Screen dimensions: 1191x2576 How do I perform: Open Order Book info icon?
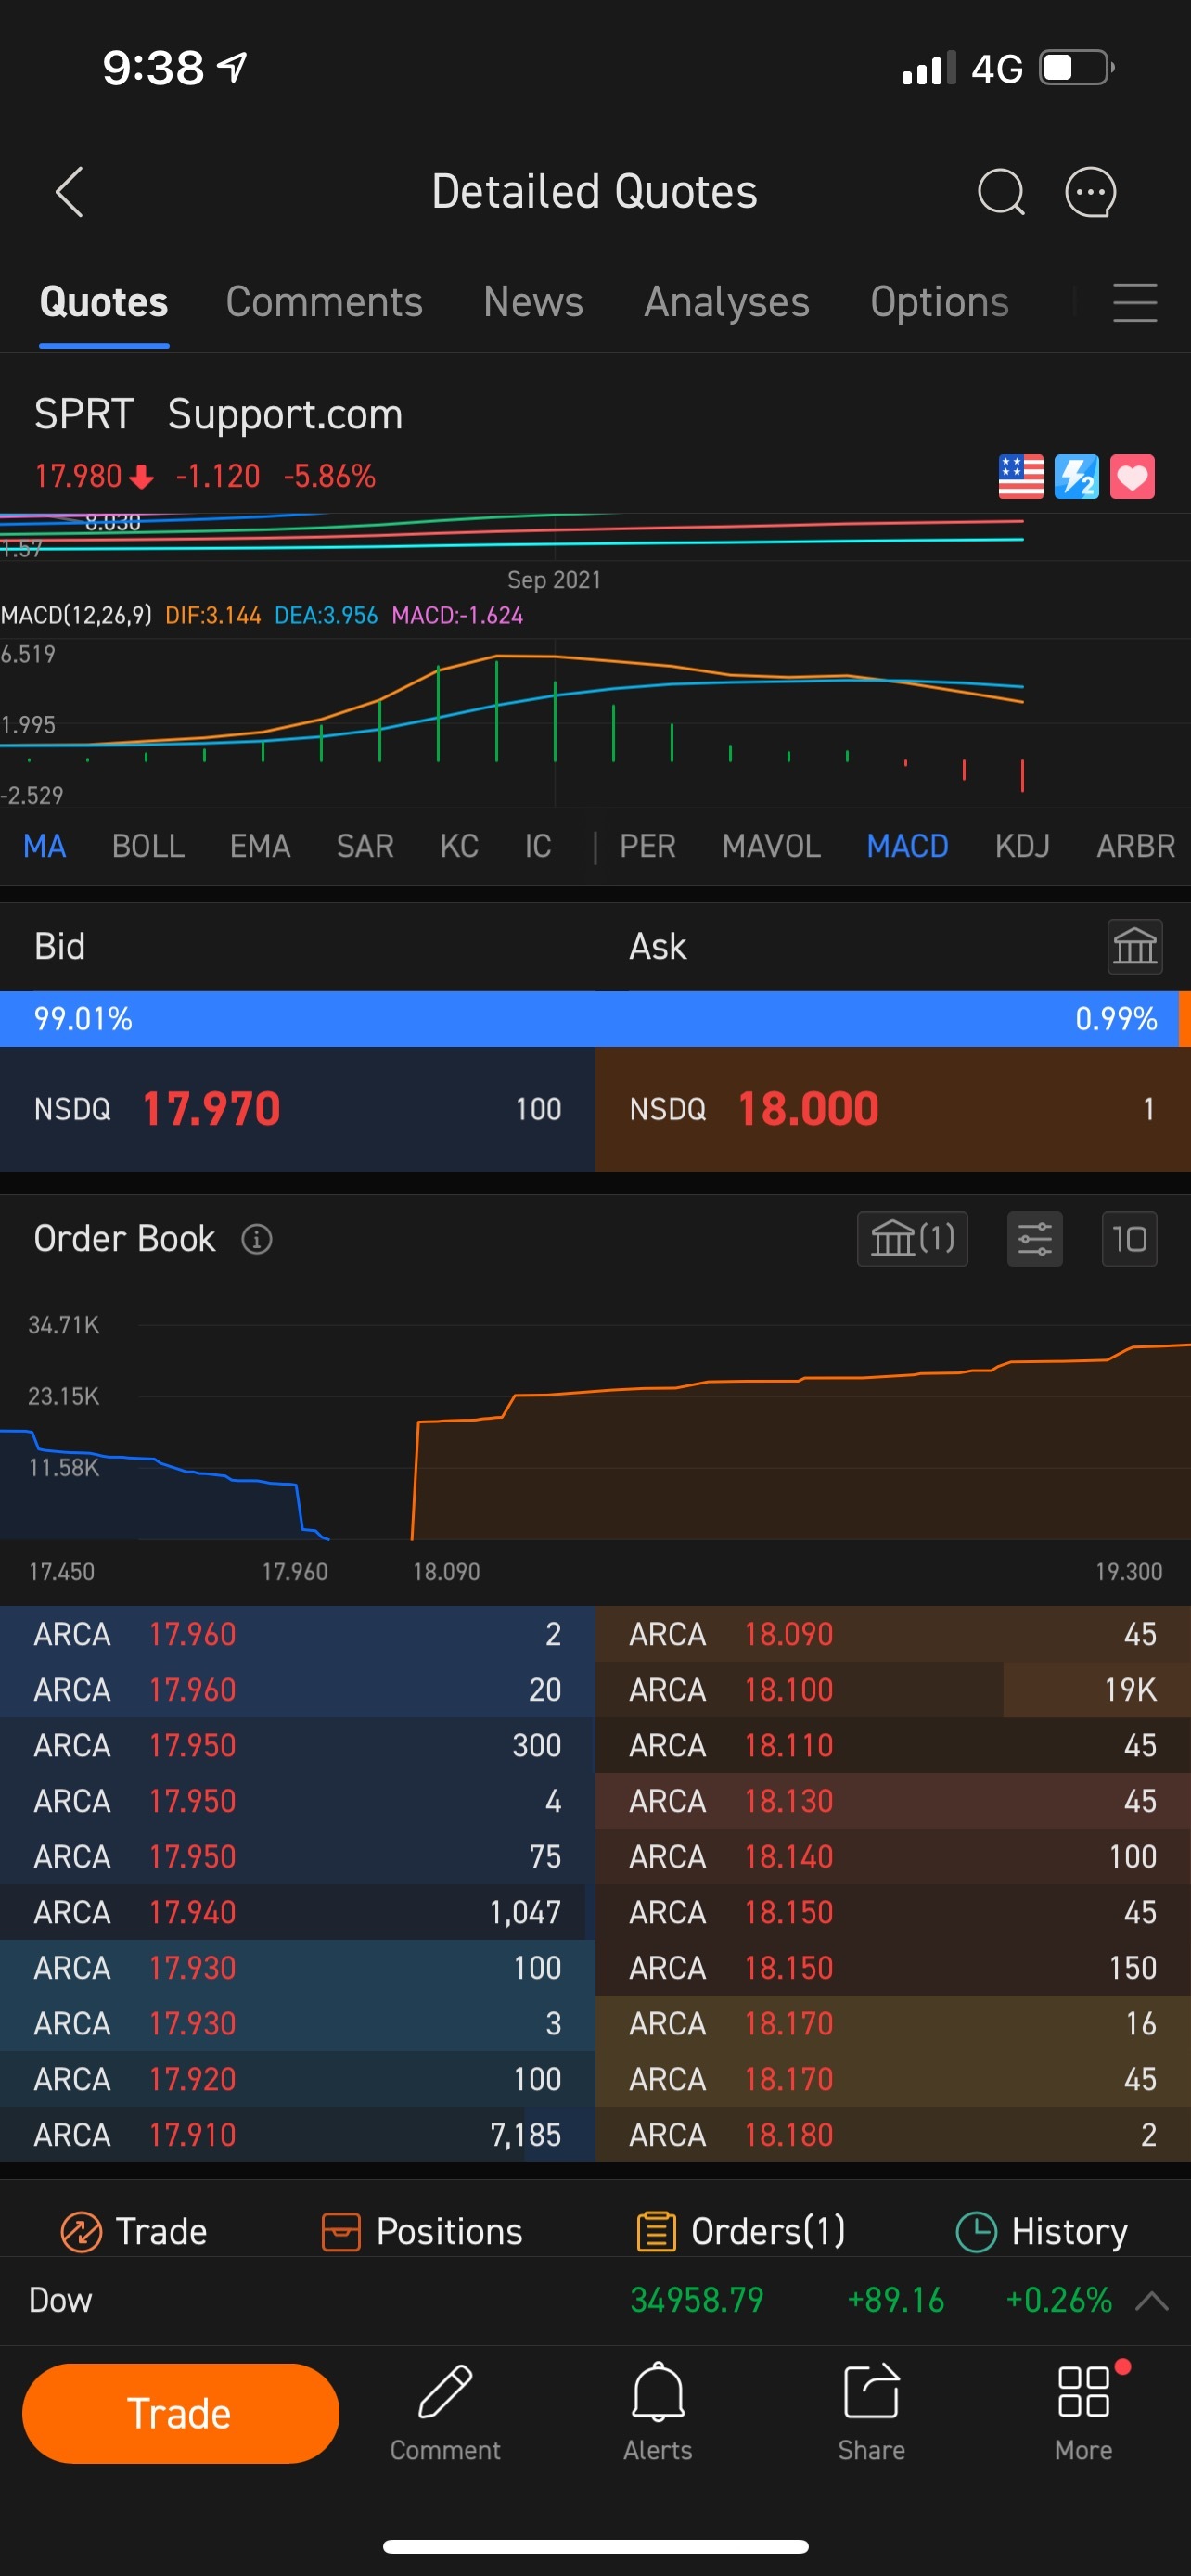coord(257,1239)
